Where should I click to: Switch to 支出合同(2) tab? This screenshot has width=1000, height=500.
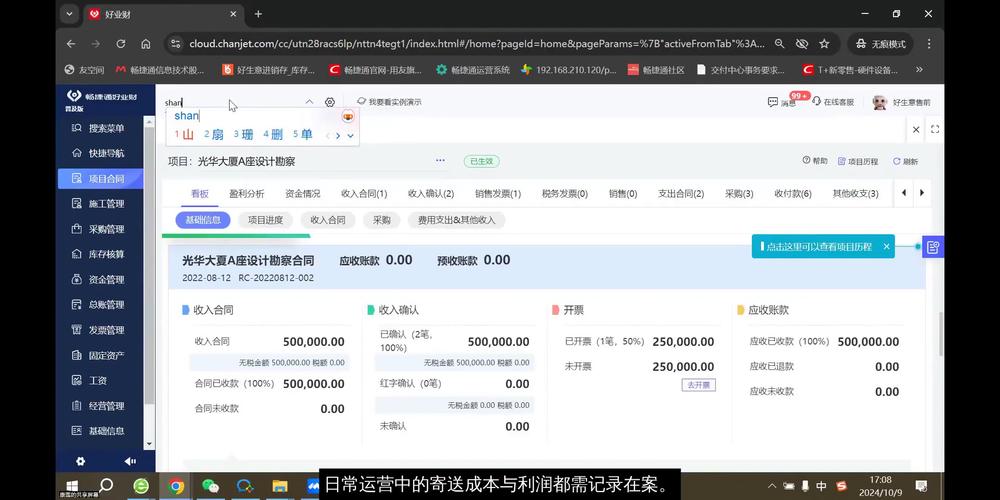click(681, 194)
